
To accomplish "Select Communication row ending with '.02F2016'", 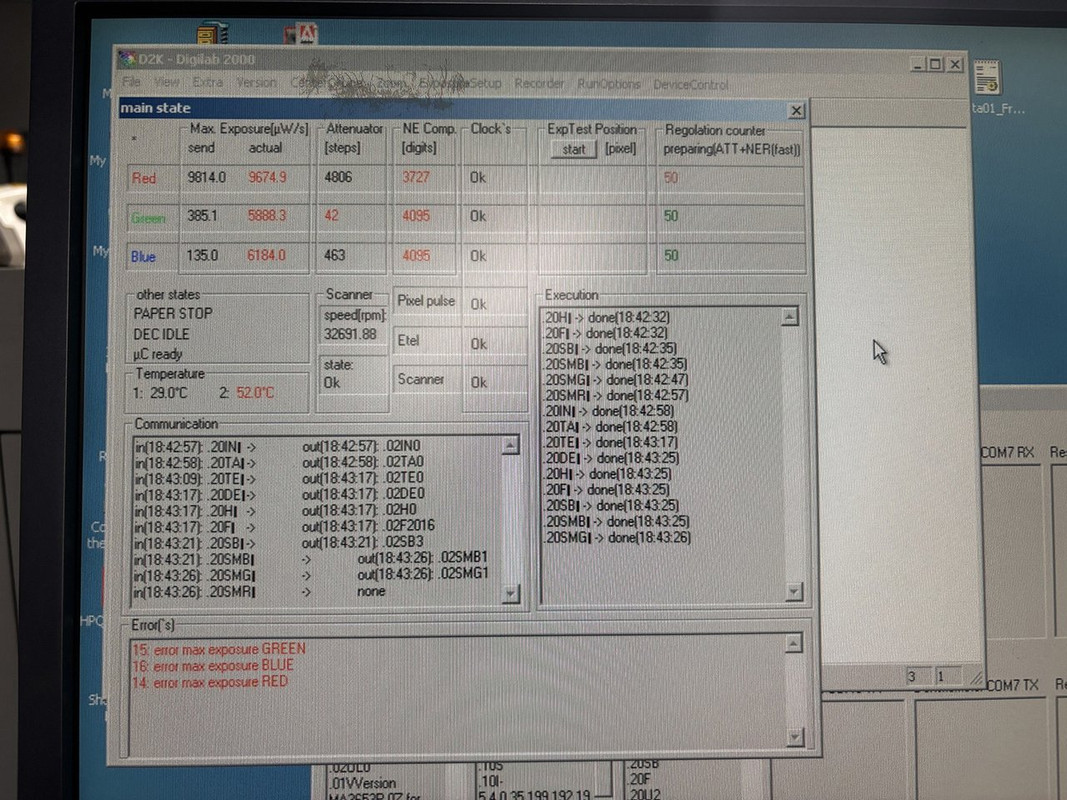I will click(x=284, y=526).
